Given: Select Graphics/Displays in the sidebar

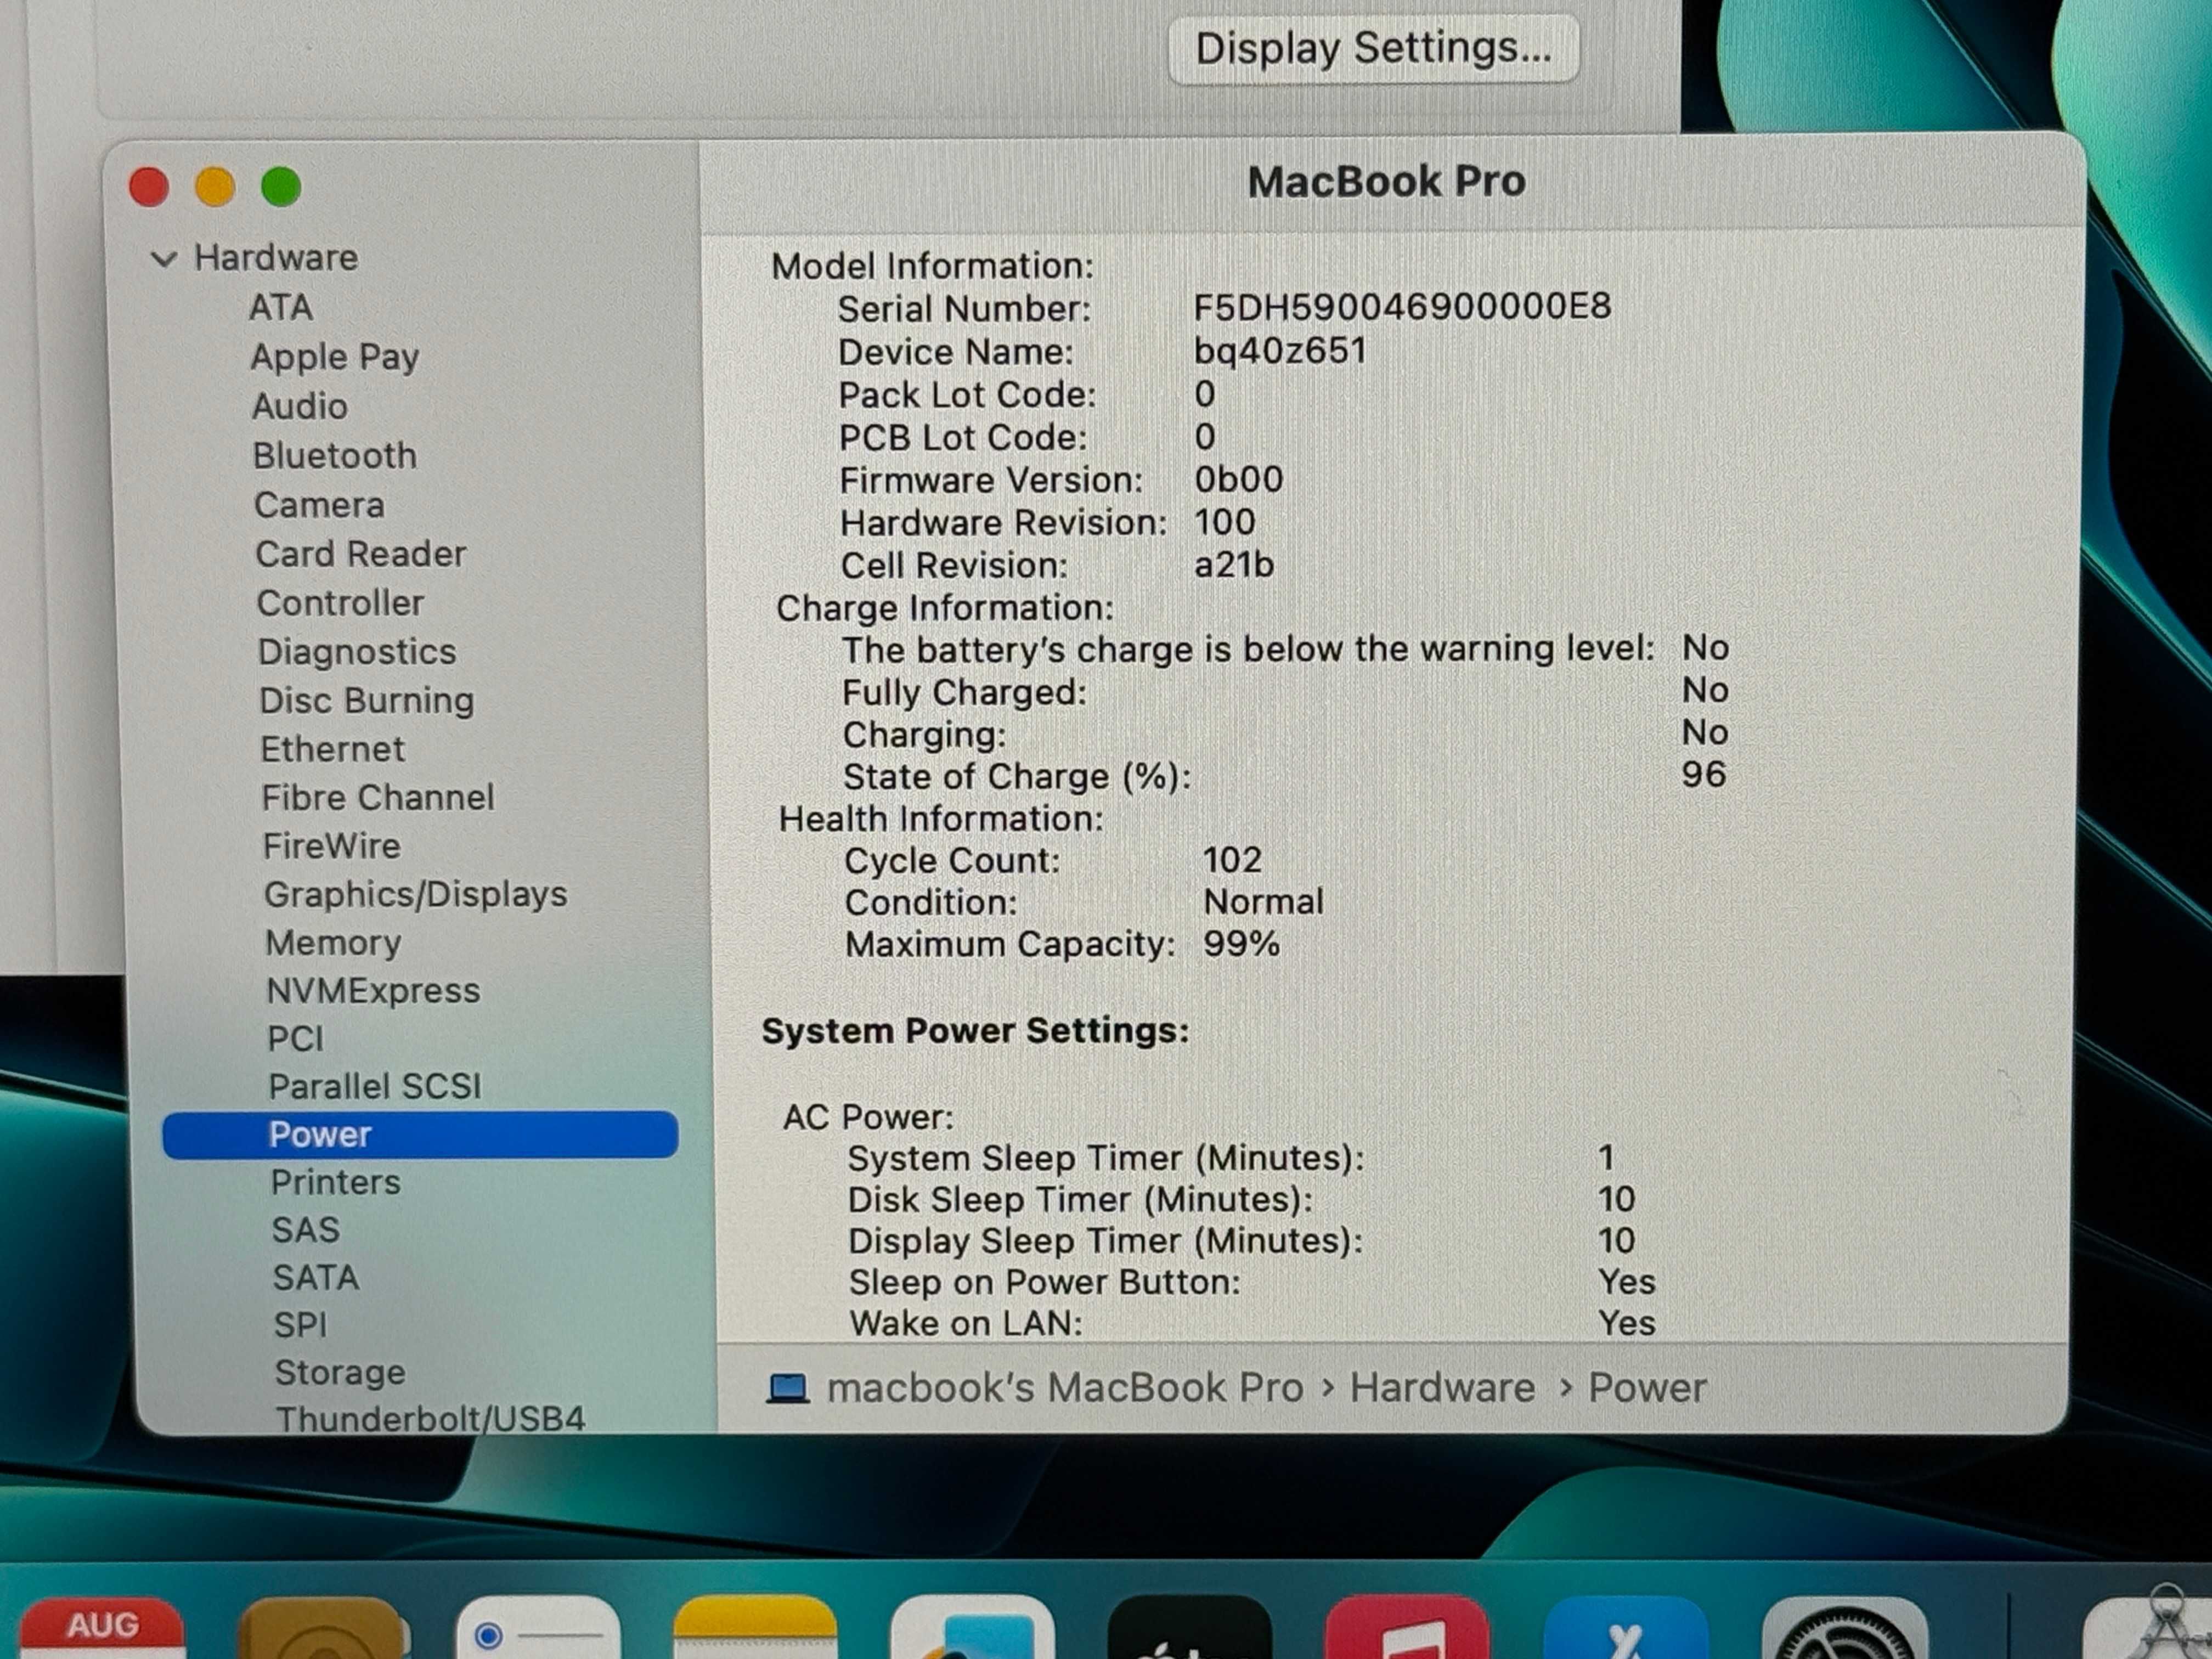Looking at the screenshot, I should [416, 895].
